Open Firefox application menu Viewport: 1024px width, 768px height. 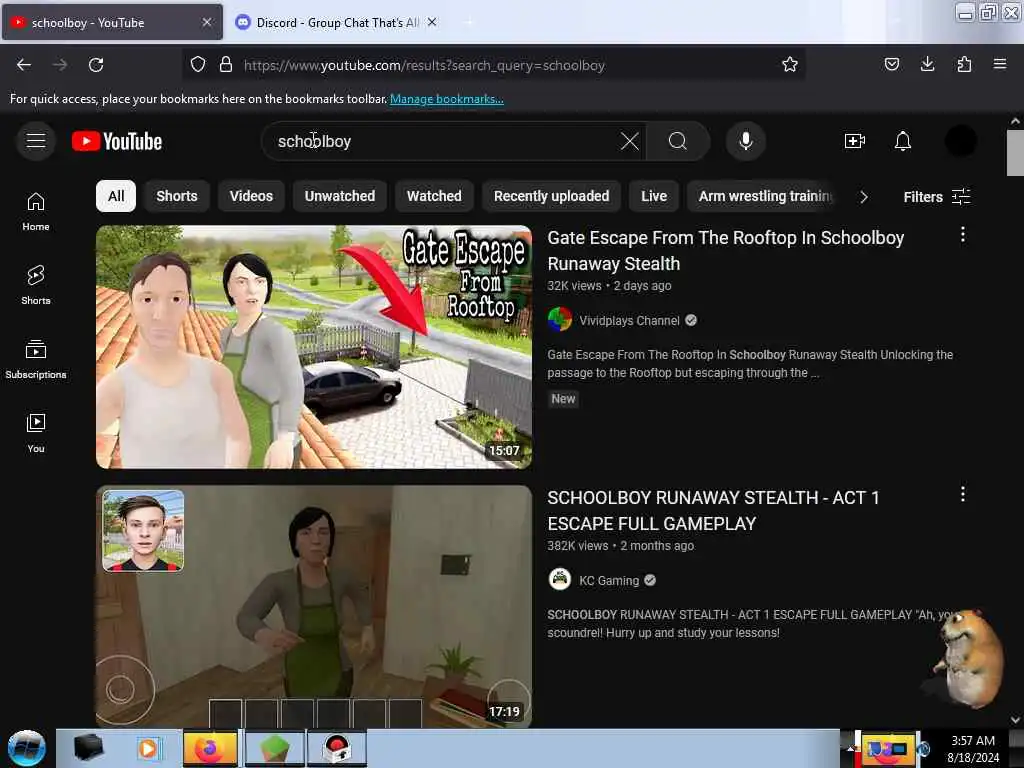point(1000,65)
